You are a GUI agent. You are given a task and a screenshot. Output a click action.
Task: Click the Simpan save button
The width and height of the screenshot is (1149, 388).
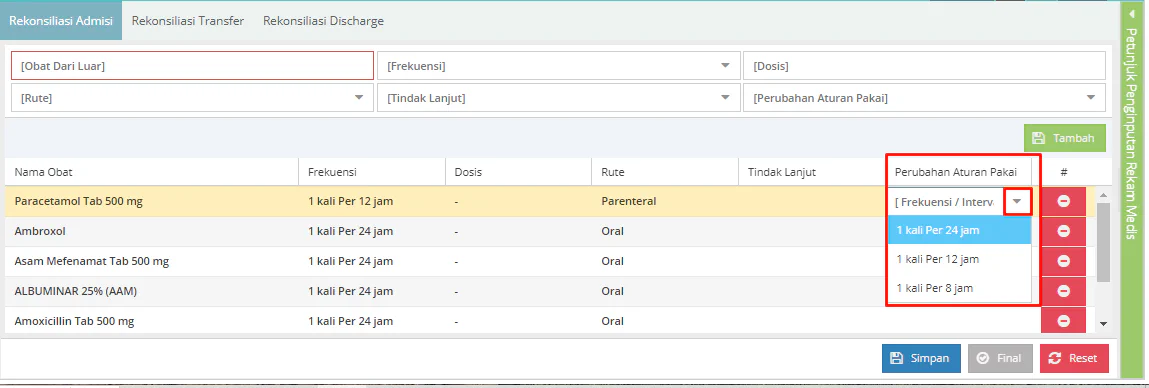click(x=921, y=359)
